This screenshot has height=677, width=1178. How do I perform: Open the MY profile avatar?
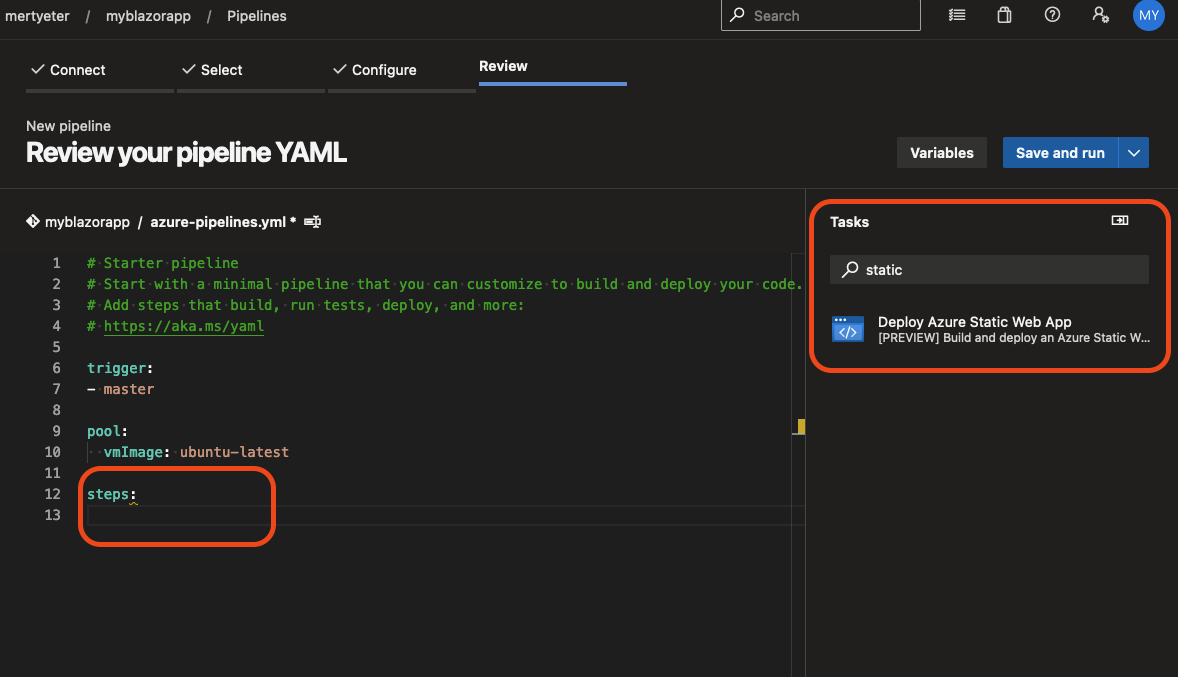tap(1148, 15)
